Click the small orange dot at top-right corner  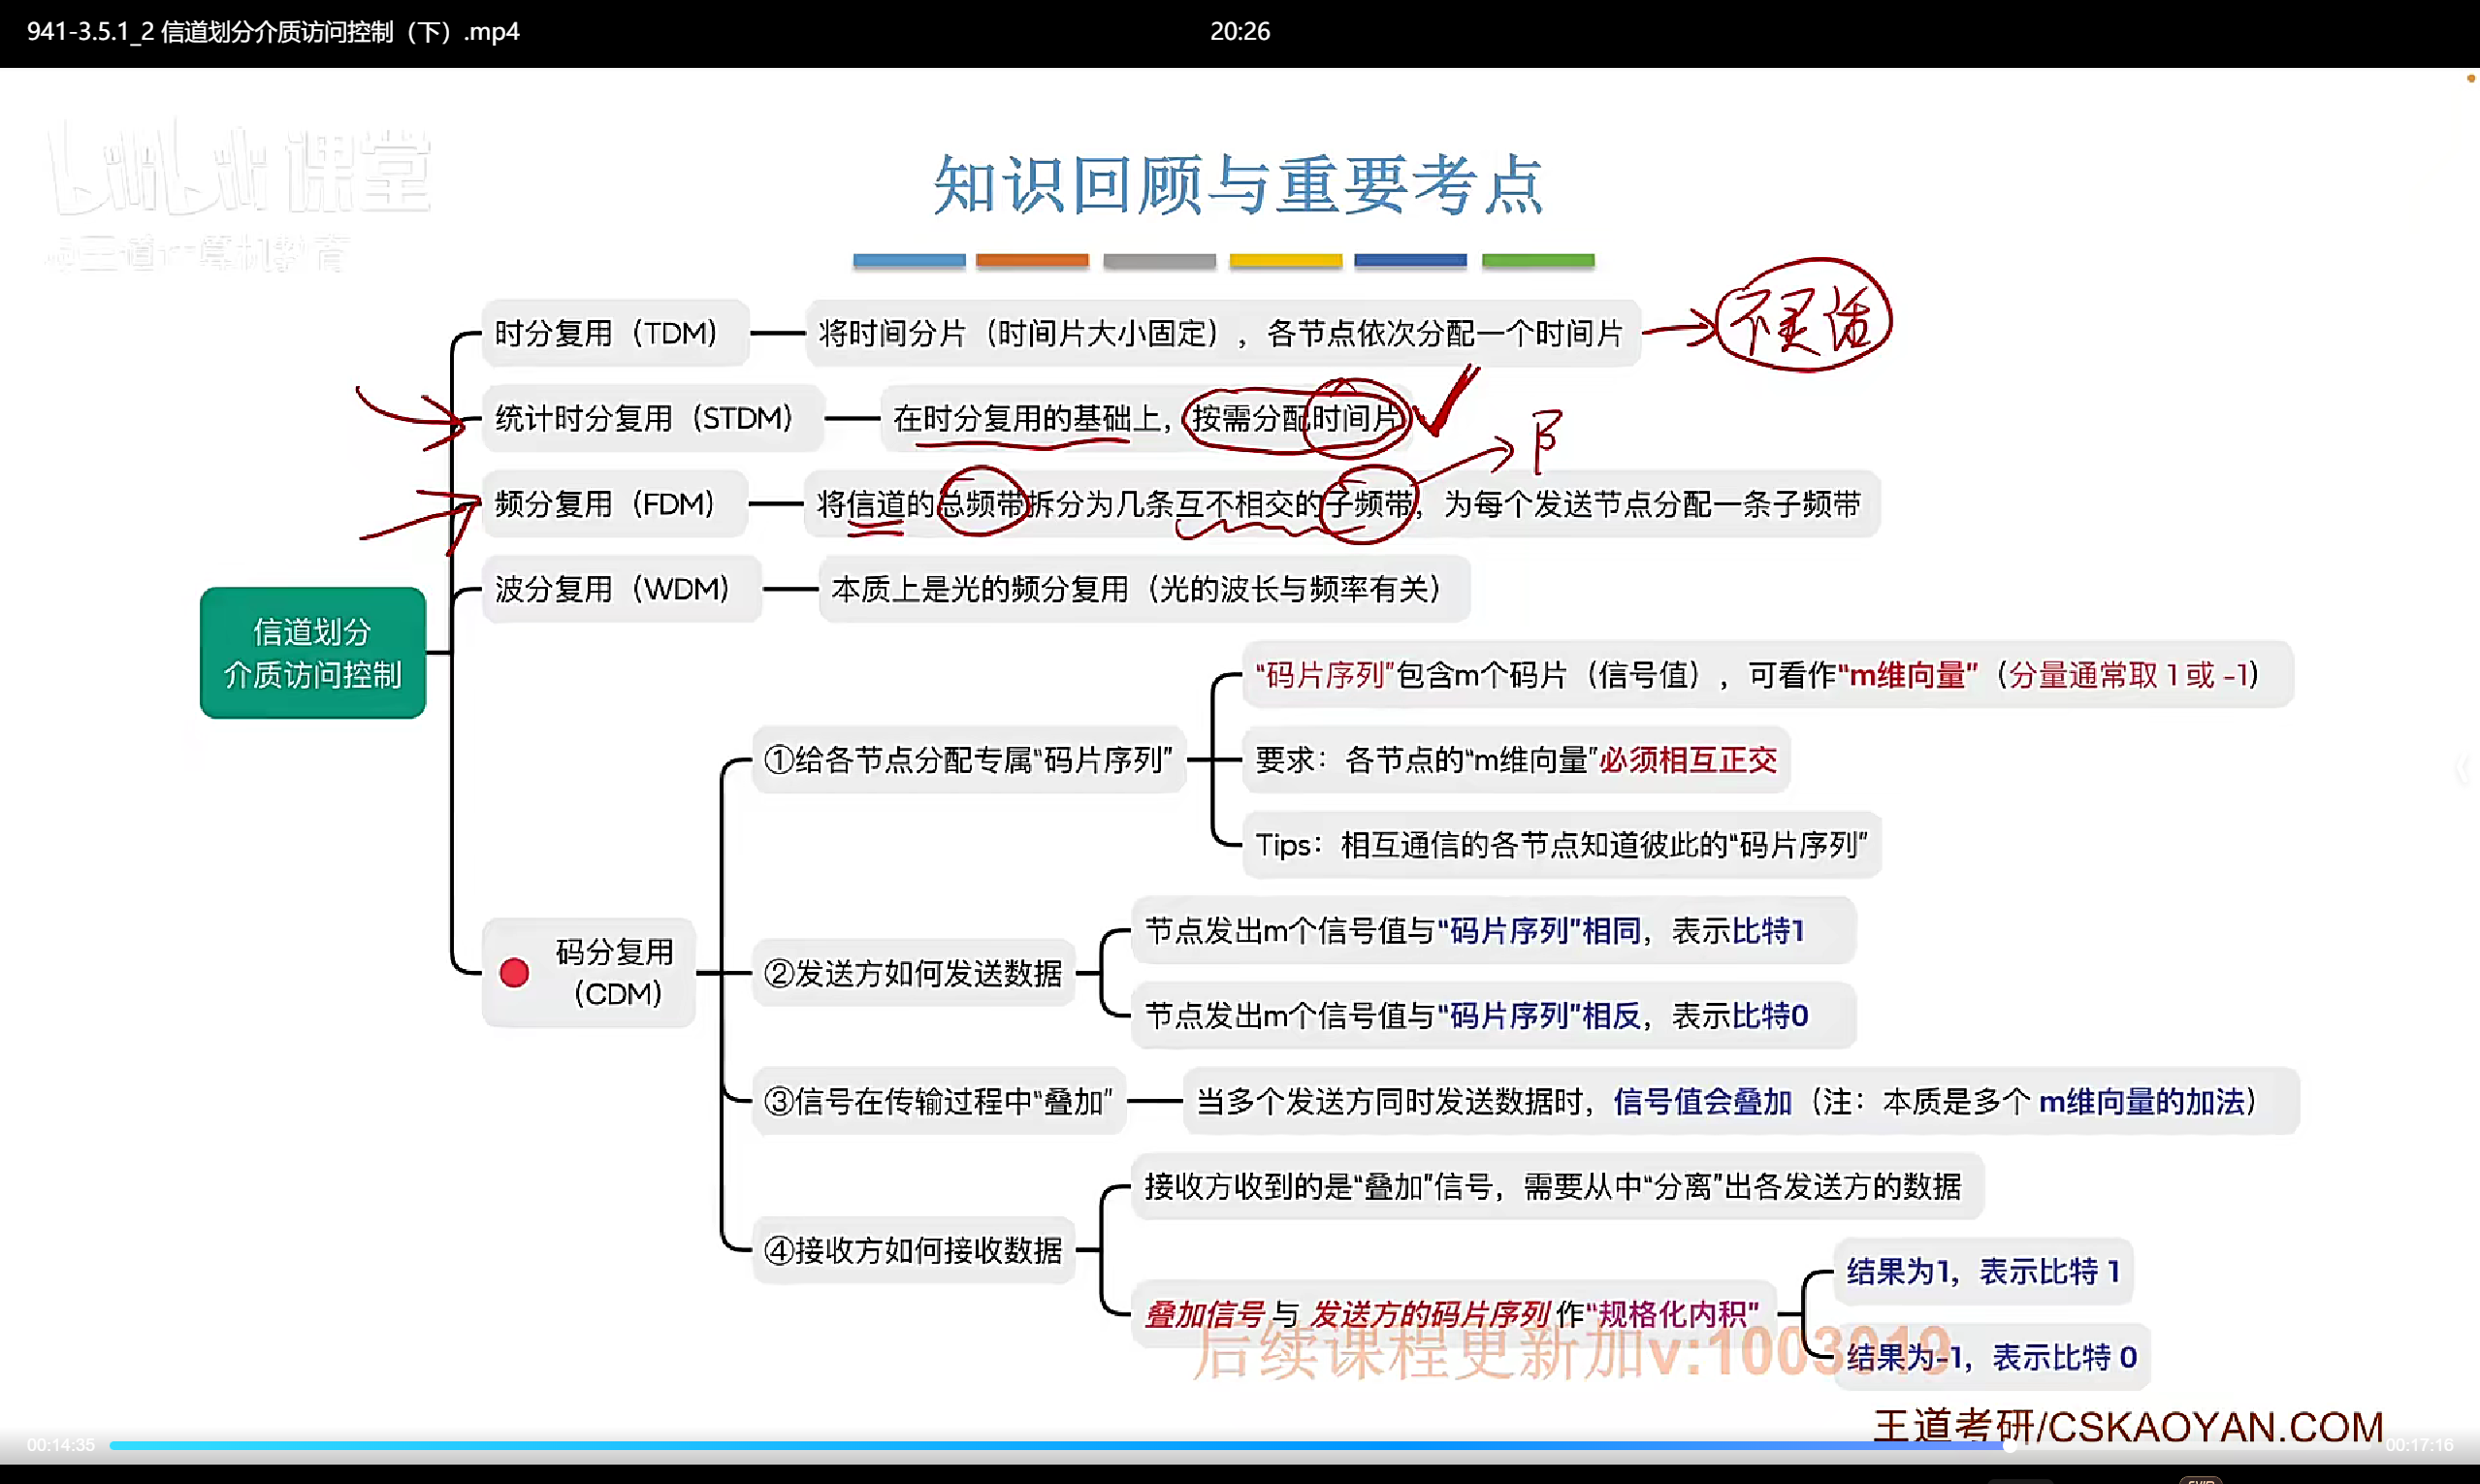tap(2470, 78)
